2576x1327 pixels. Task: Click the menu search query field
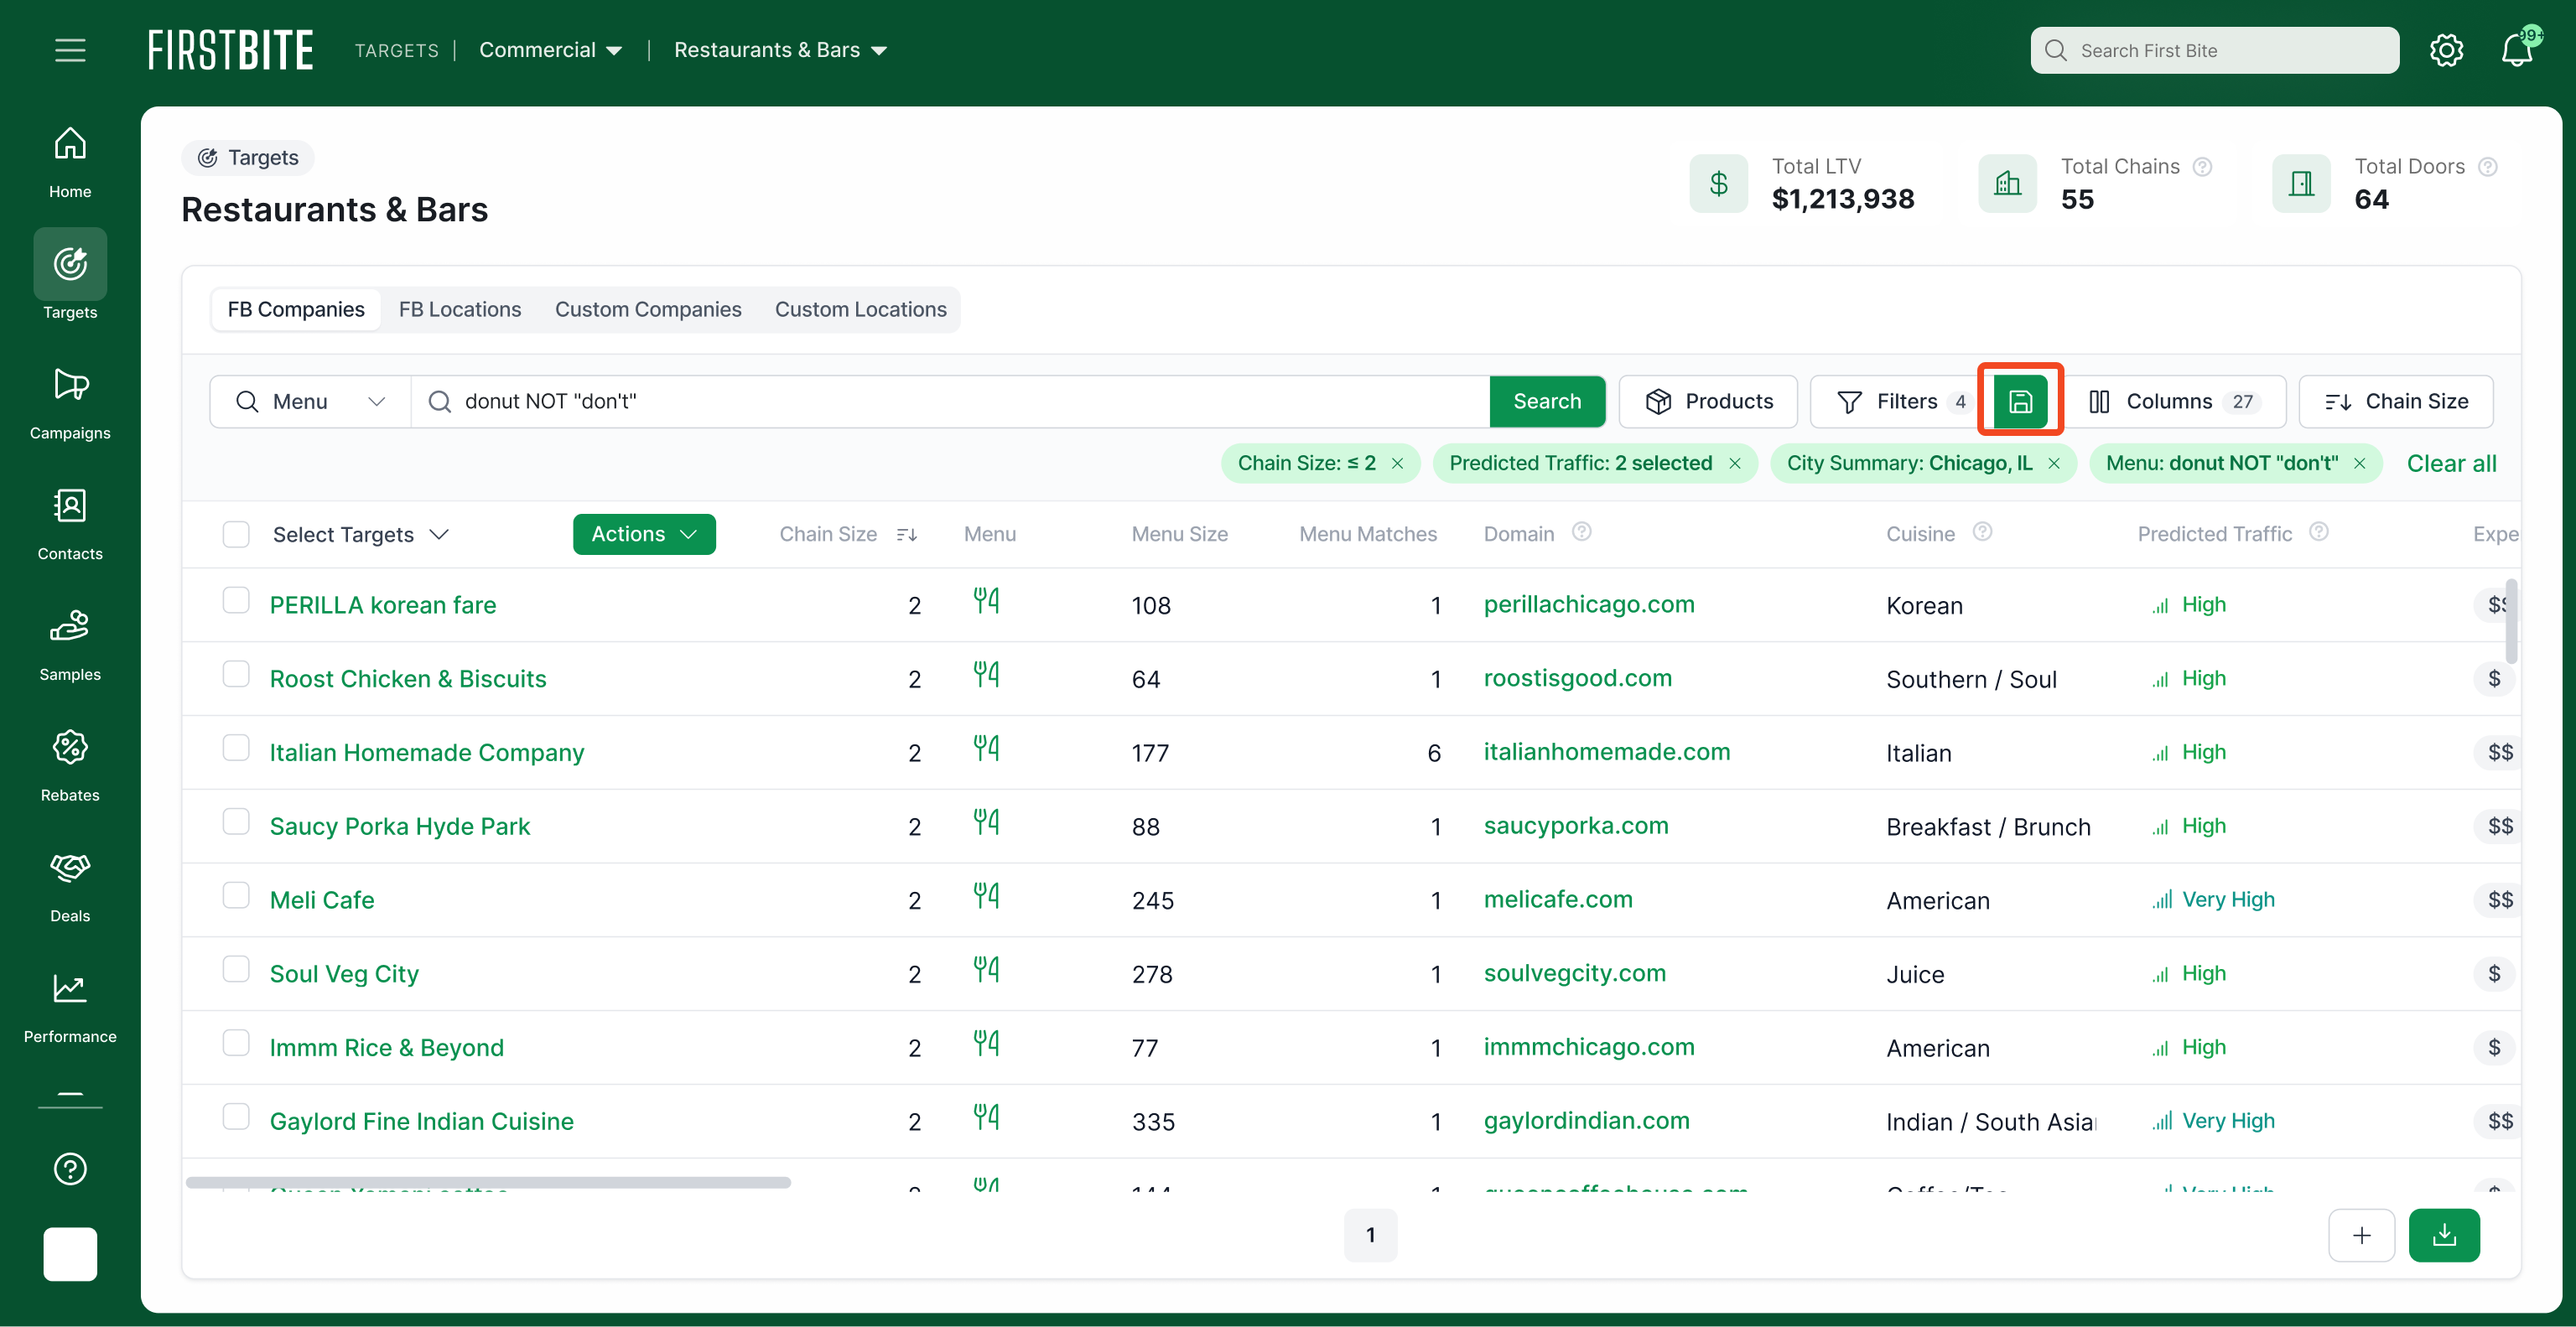950,401
